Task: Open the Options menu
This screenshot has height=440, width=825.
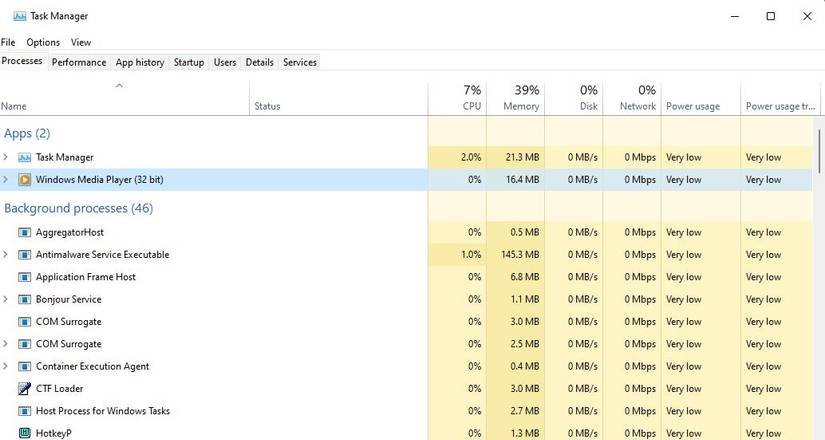Action: [43, 42]
